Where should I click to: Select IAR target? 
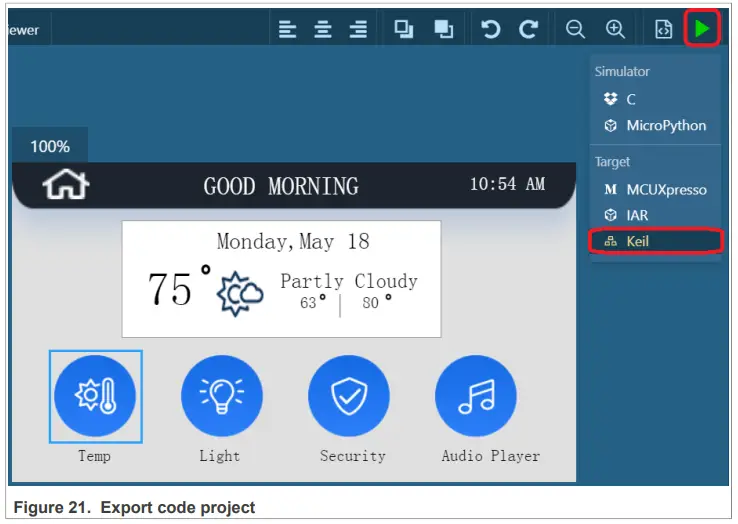click(655, 216)
